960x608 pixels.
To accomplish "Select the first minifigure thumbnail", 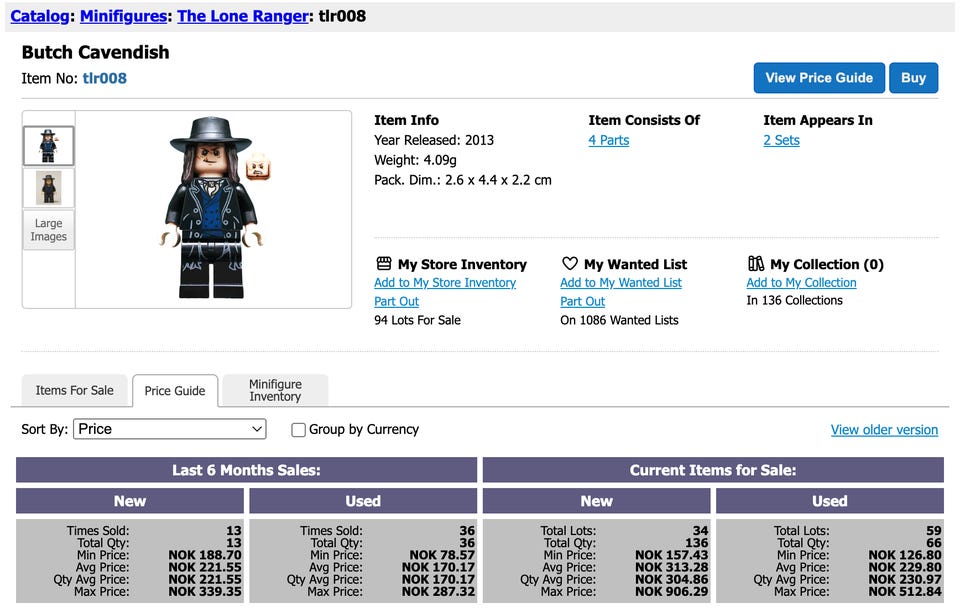I will pos(48,146).
